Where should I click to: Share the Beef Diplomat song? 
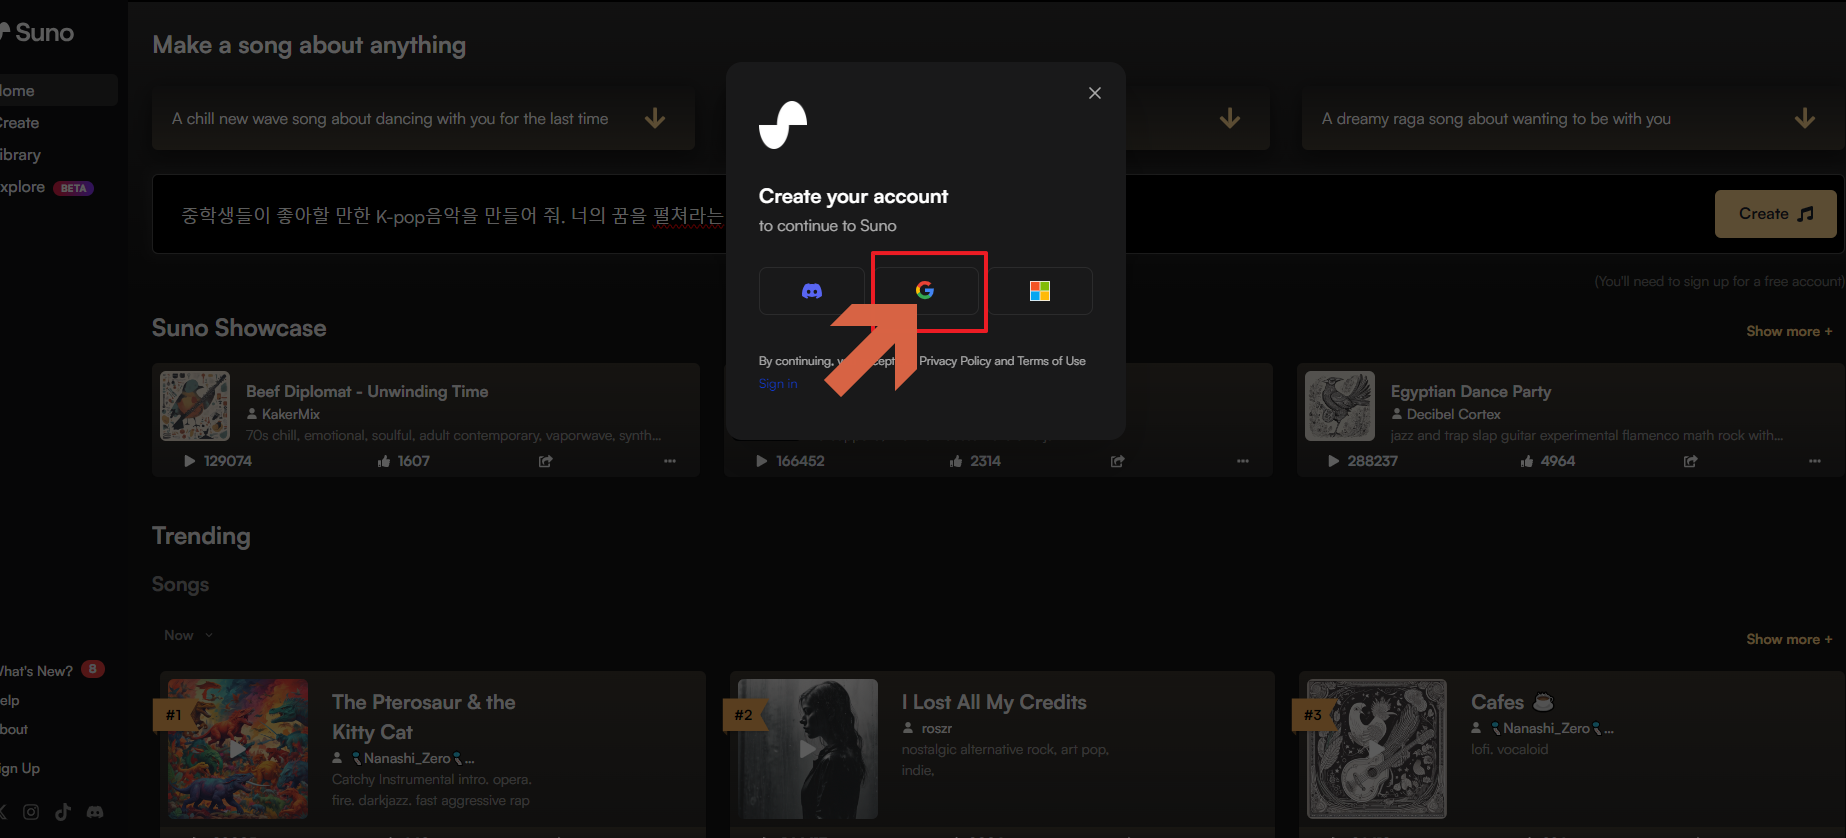(545, 461)
